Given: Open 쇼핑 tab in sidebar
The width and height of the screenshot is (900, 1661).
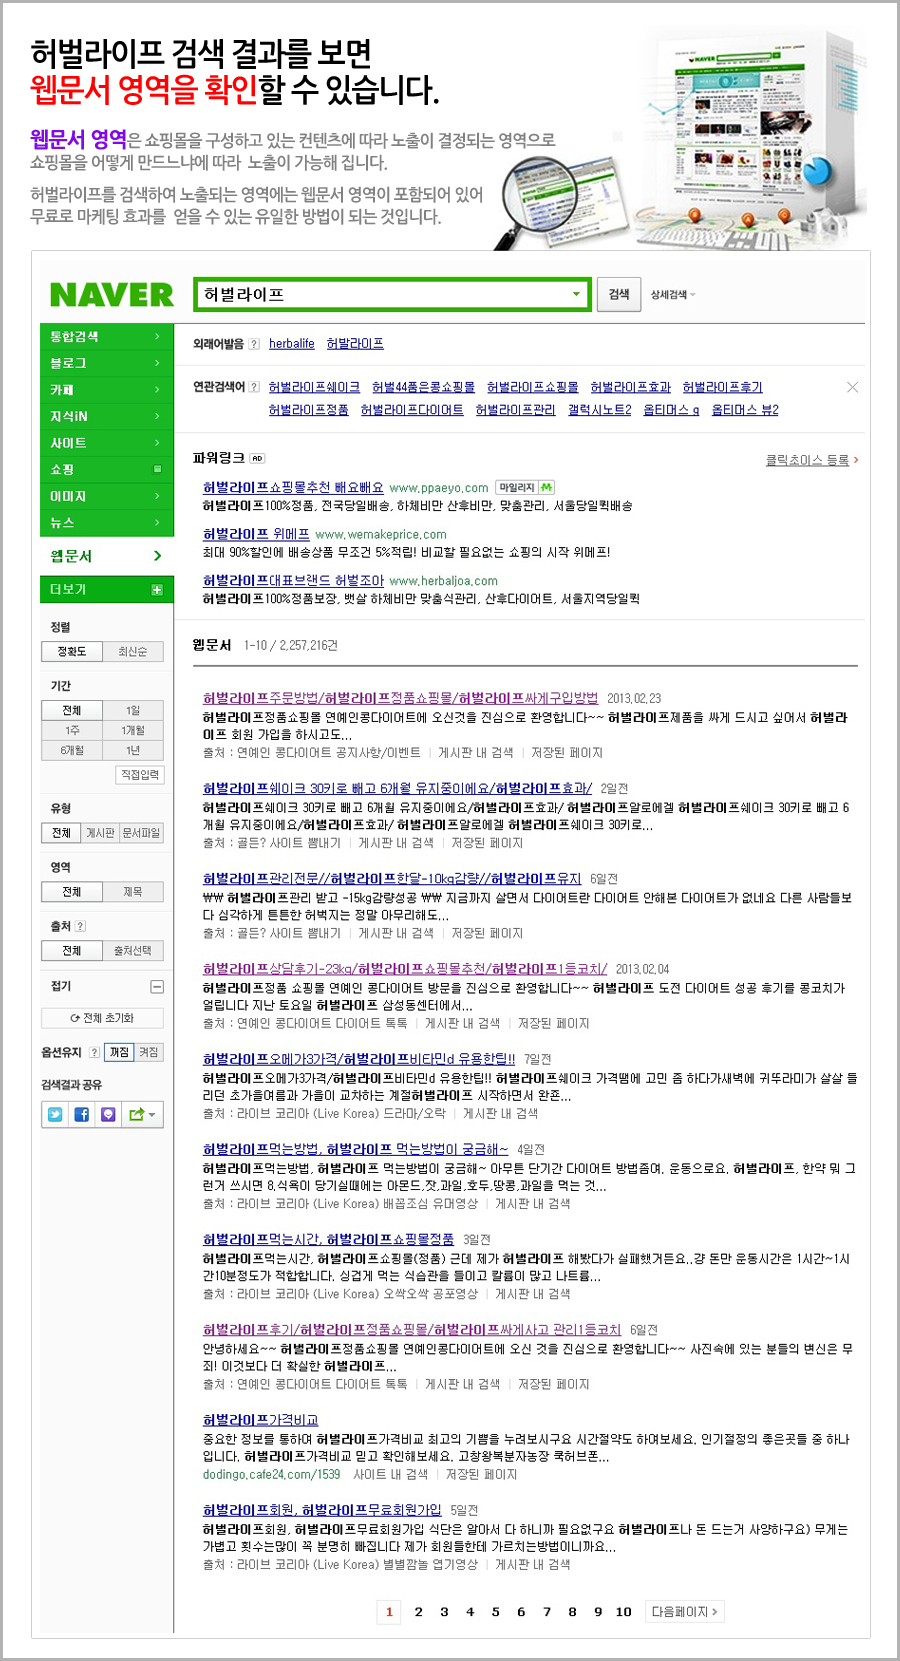Looking at the screenshot, I should (x=107, y=469).
